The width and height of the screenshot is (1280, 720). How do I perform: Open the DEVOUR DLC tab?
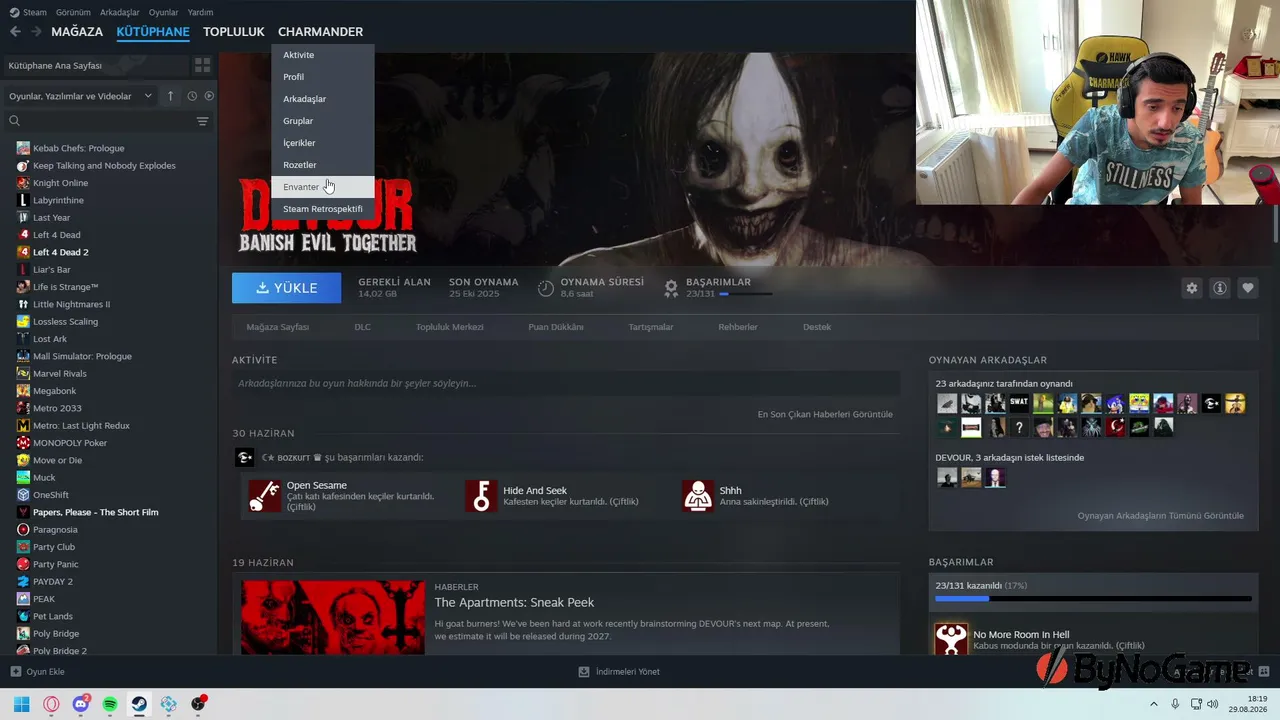(x=362, y=327)
